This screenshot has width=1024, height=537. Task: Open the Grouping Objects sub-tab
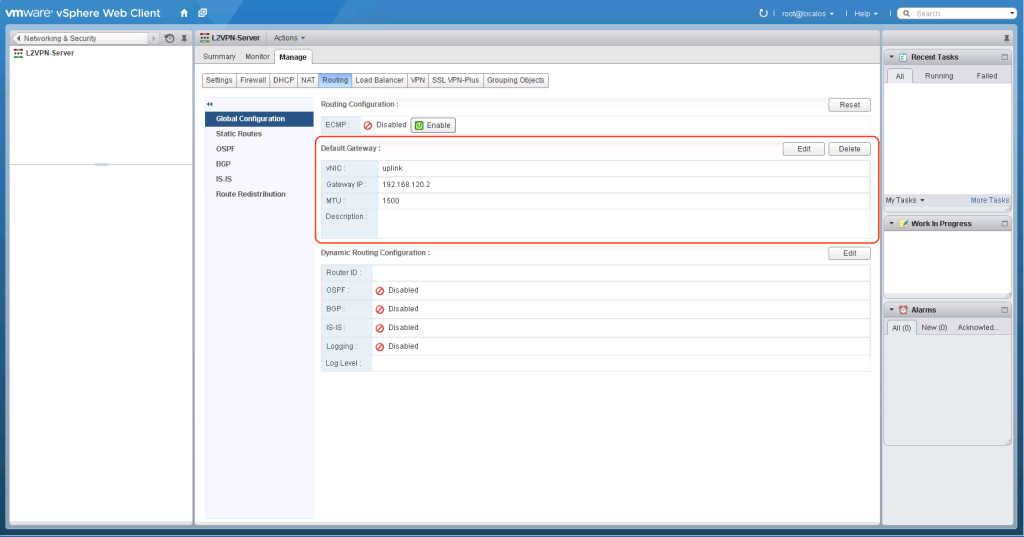point(515,80)
